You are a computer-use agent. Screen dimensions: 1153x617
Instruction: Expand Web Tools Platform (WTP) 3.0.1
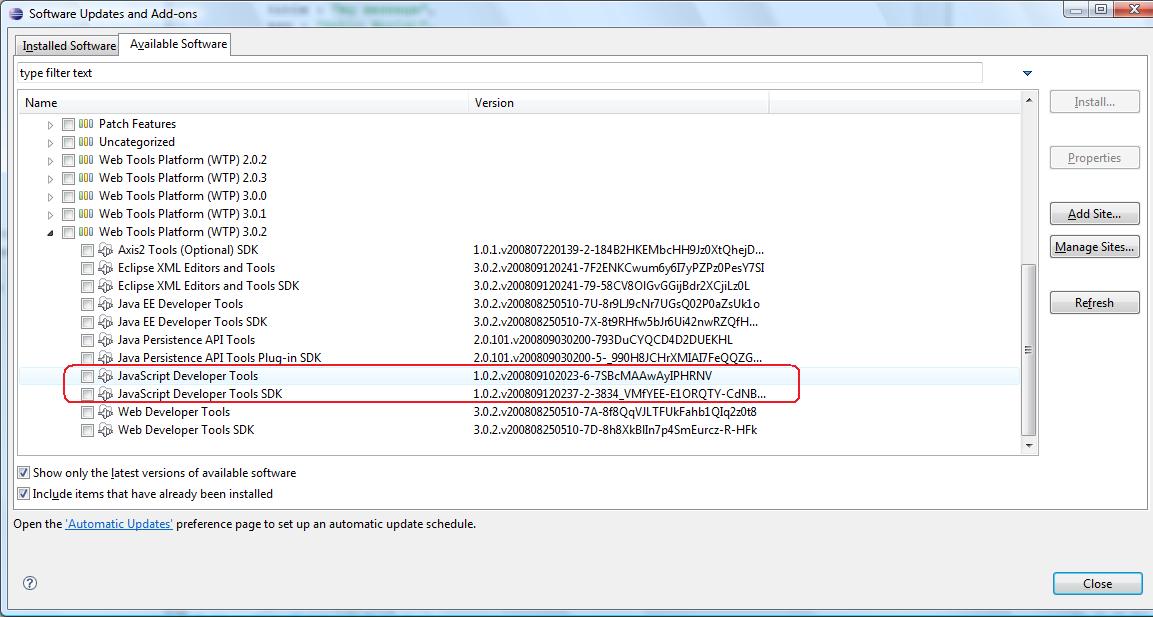[x=50, y=215]
